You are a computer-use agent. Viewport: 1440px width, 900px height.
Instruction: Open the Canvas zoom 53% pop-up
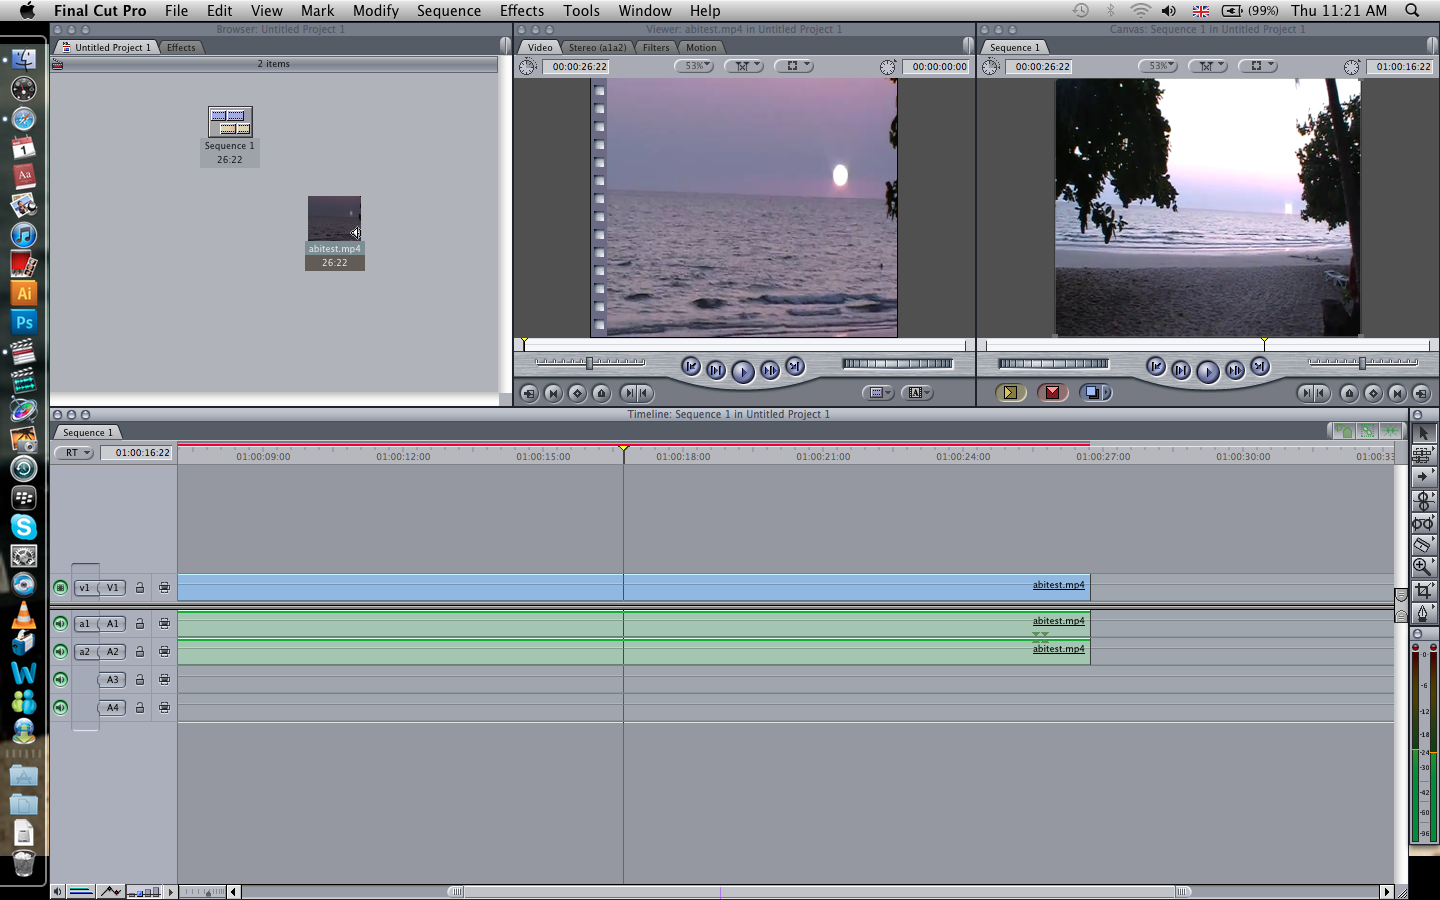click(1158, 66)
